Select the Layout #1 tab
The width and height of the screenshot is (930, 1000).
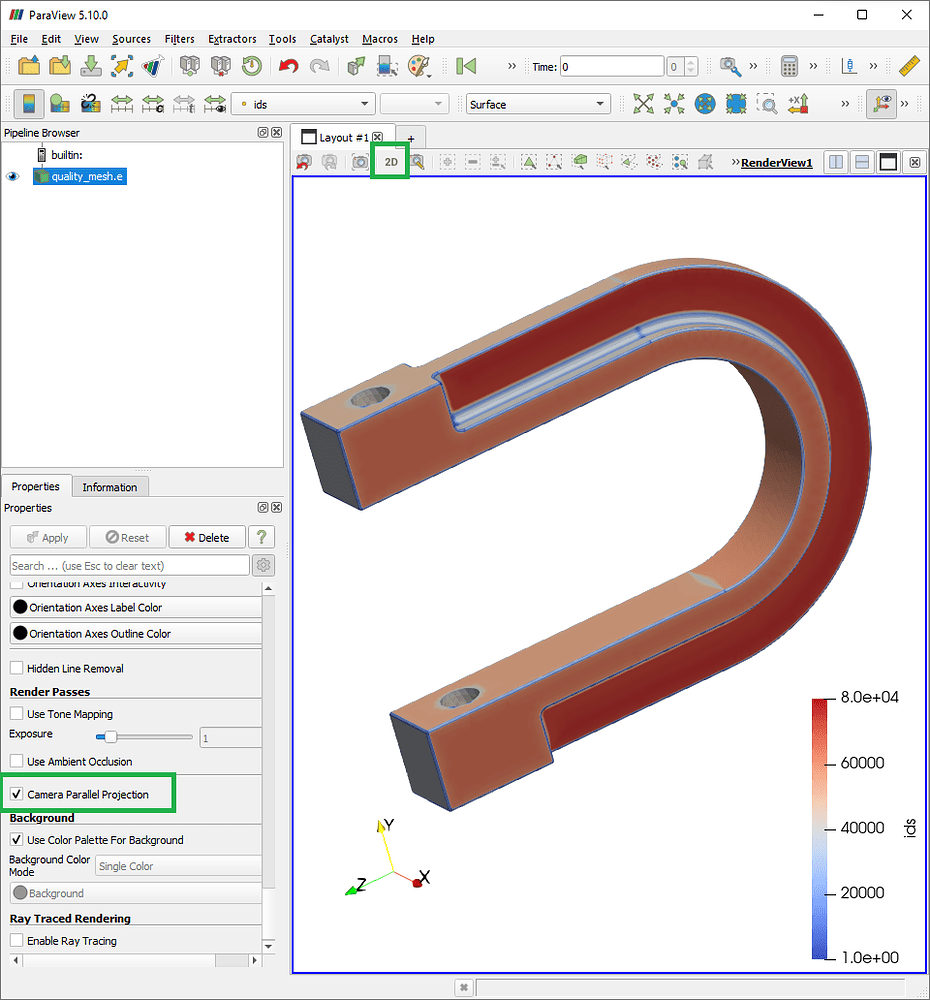click(x=343, y=138)
